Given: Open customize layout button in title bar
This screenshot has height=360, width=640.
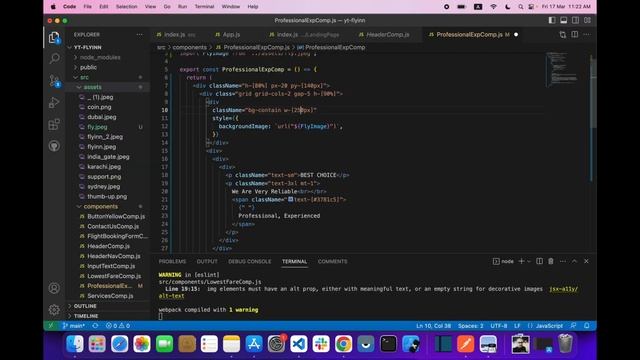Looking at the screenshot, I should (x=587, y=20).
